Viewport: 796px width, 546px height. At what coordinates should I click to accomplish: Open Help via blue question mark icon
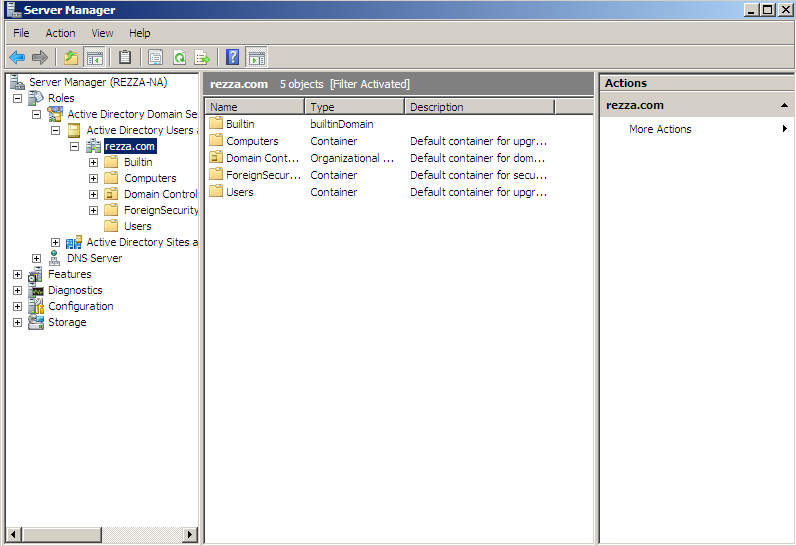[x=233, y=57]
